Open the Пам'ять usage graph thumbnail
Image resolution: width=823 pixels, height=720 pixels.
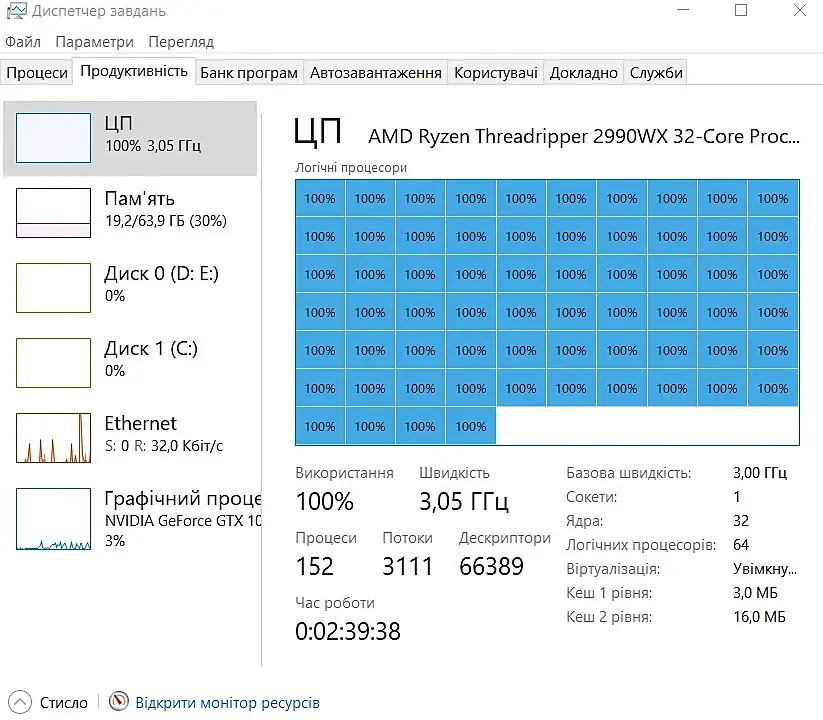[53, 213]
